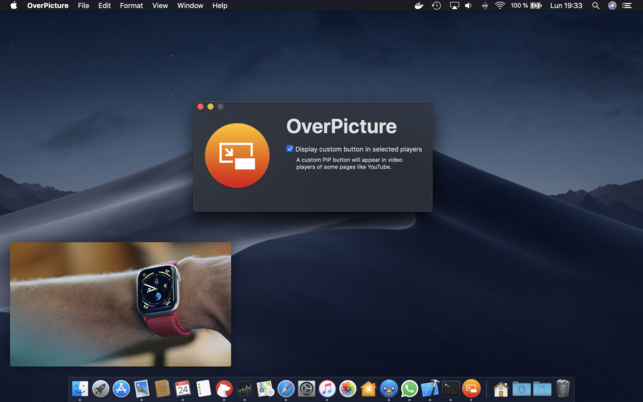Open the Trash in the Dock
643x402 pixels.
(x=563, y=388)
